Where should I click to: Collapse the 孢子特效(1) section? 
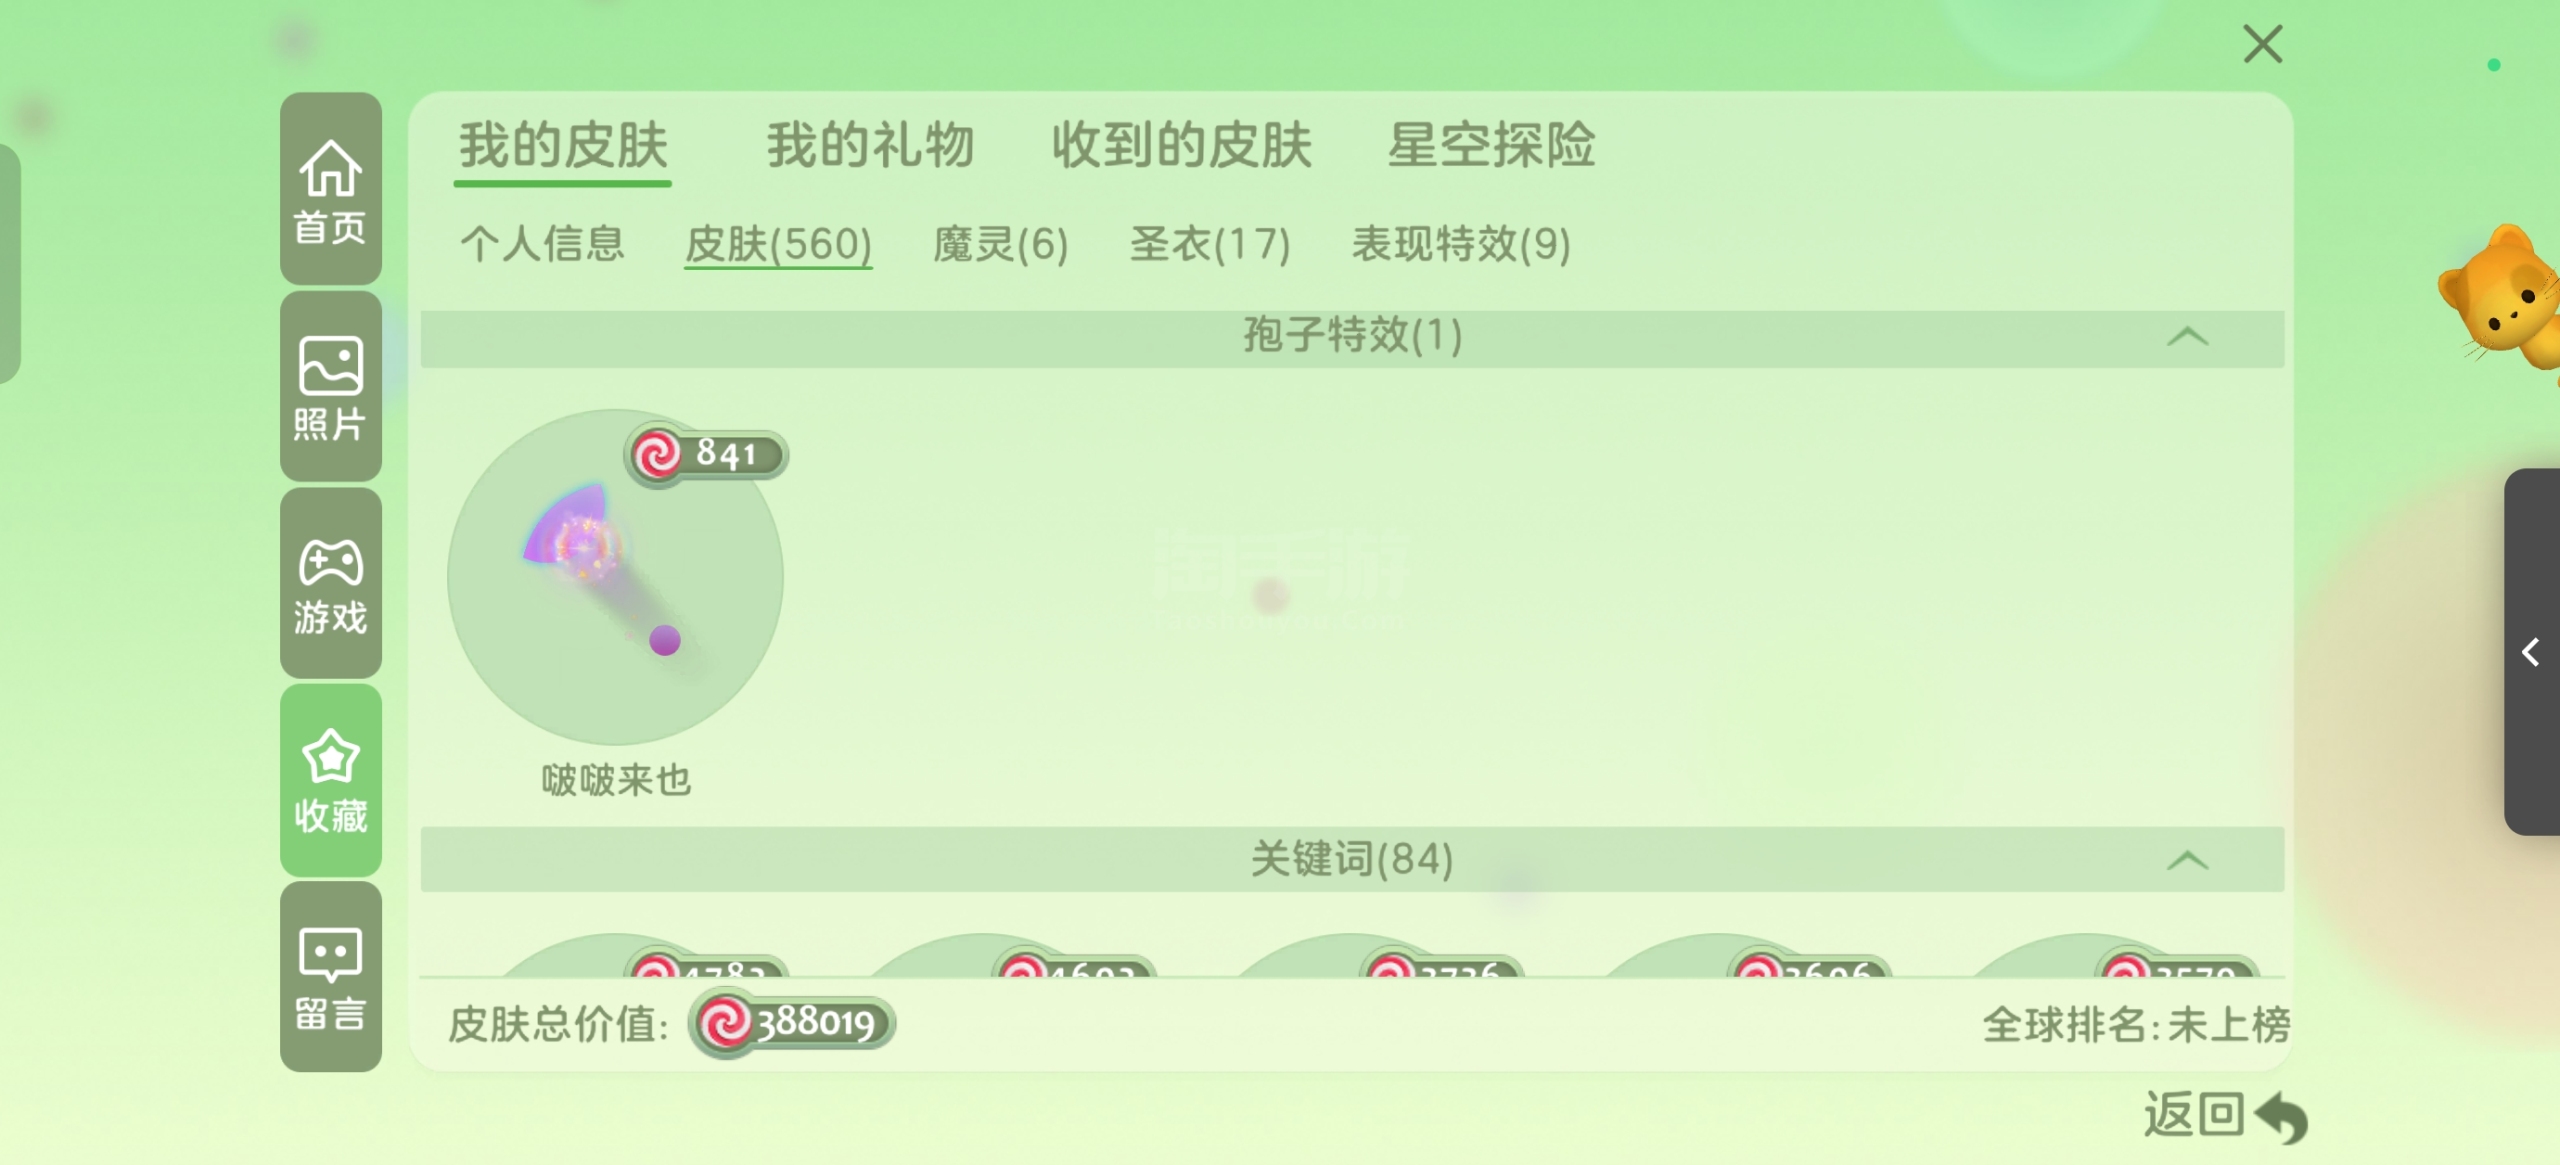[x=2187, y=337]
